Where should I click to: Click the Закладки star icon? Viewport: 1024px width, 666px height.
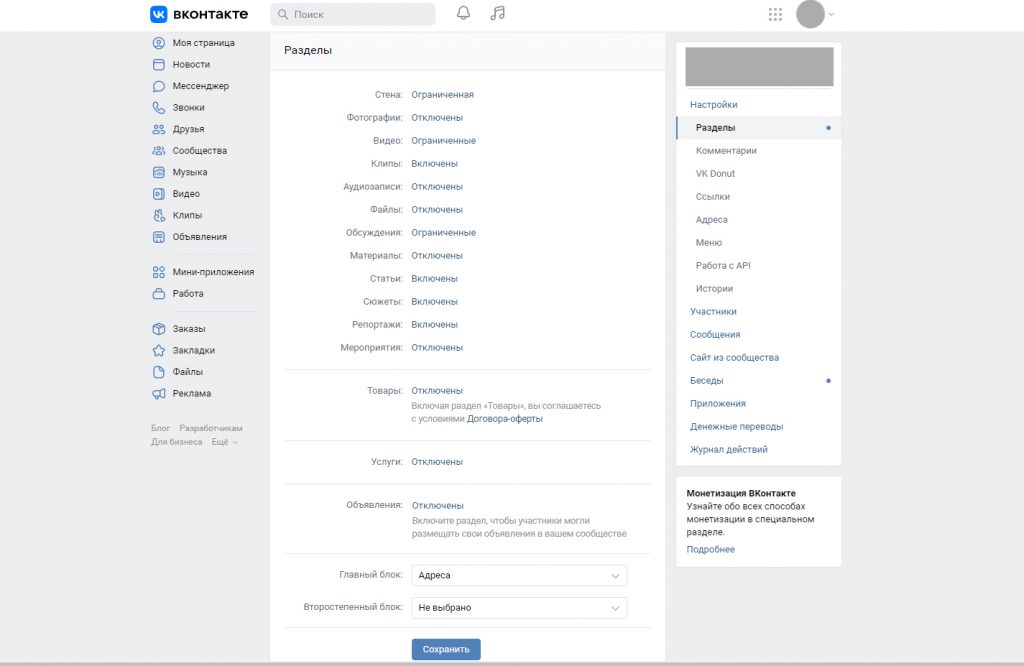coord(159,351)
